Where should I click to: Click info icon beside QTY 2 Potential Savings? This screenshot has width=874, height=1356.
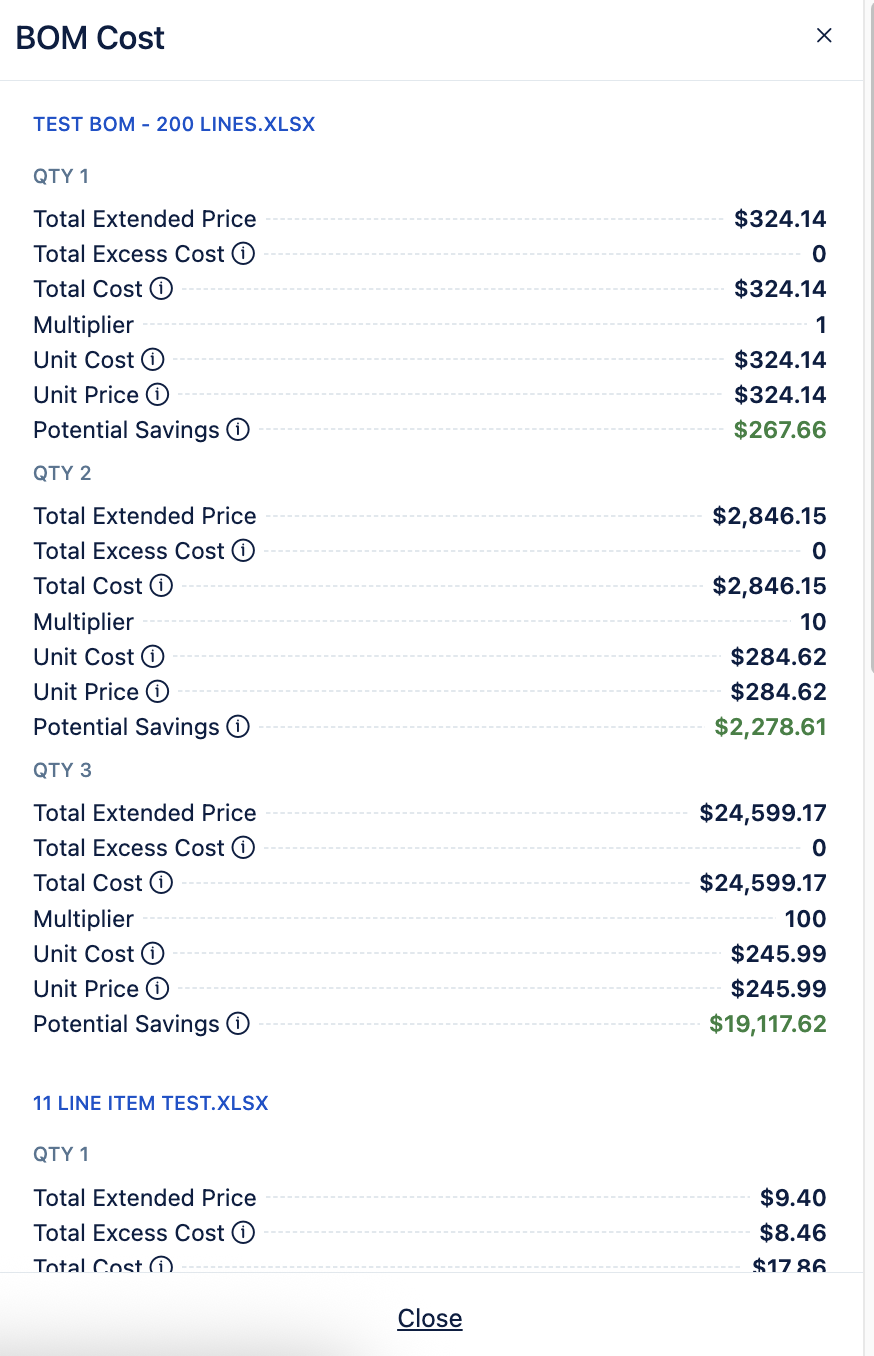click(237, 727)
